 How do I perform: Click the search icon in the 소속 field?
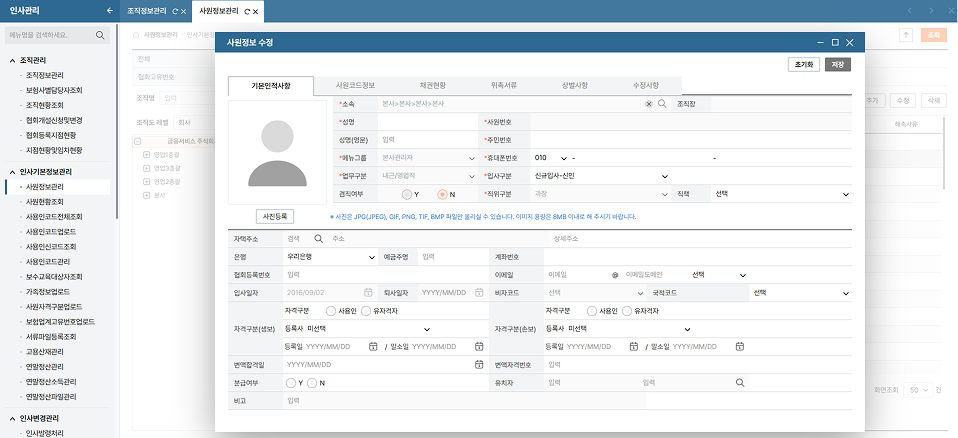662,103
